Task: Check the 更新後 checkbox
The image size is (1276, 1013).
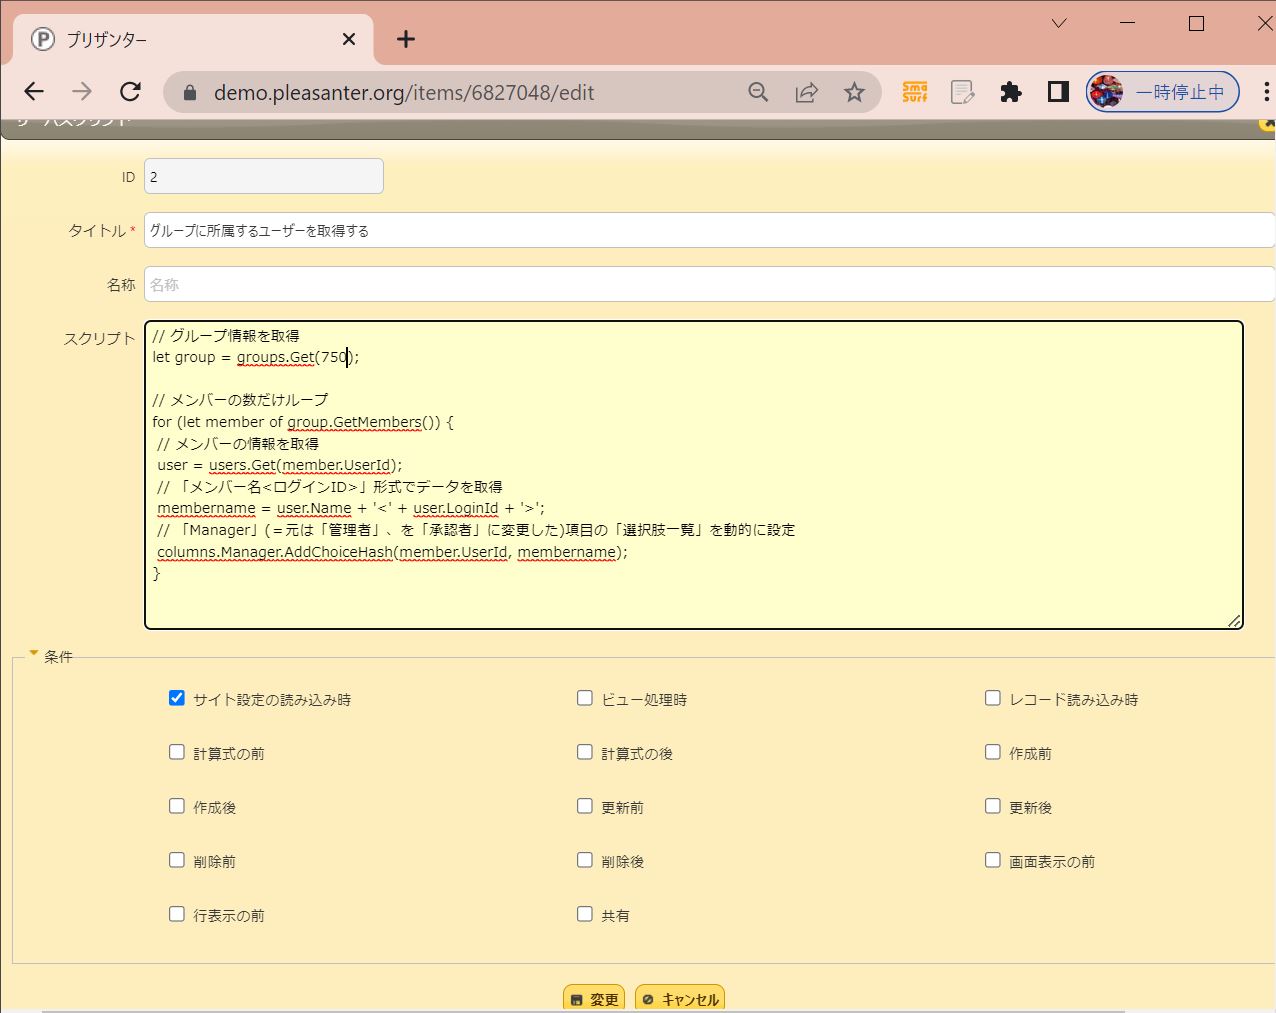Action: click(993, 806)
